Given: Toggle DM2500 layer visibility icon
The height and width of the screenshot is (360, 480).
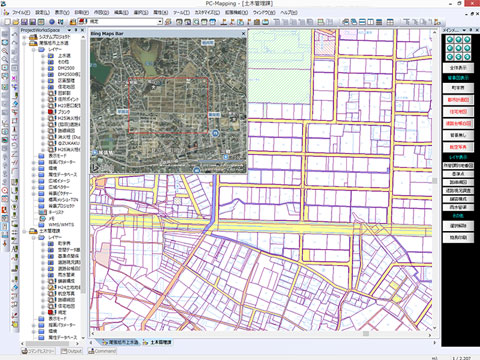Looking at the screenshot, I should [x=51, y=68].
